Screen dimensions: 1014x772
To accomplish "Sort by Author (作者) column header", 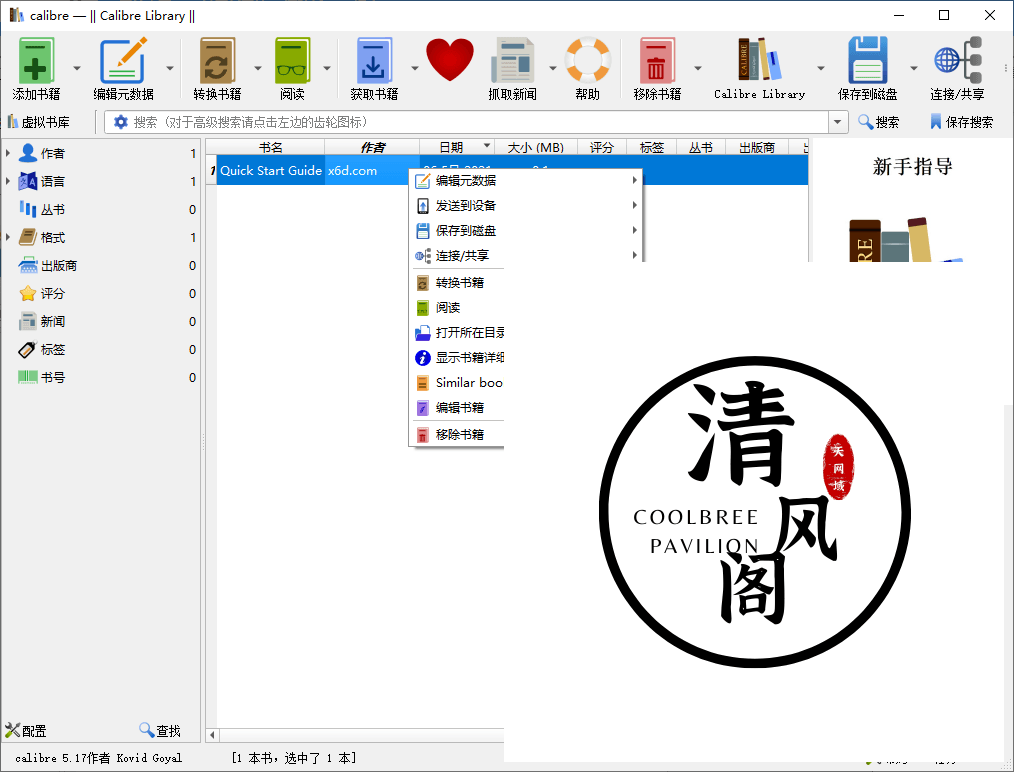I will click(x=372, y=147).
